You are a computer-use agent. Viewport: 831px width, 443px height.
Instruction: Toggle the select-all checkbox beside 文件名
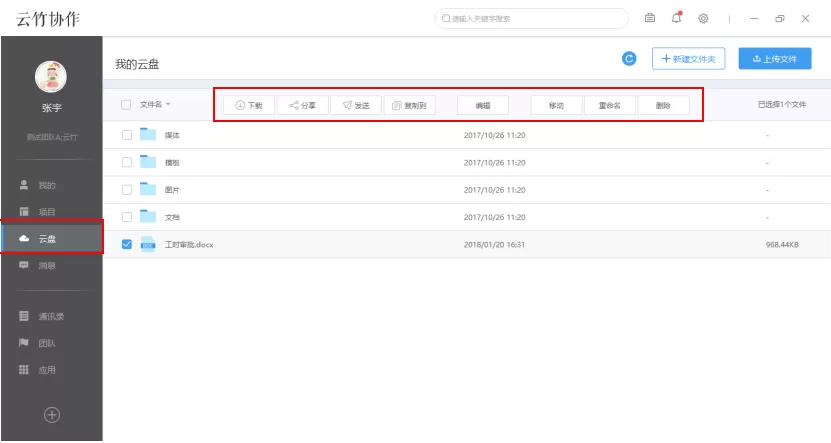pyautogui.click(x=126, y=105)
